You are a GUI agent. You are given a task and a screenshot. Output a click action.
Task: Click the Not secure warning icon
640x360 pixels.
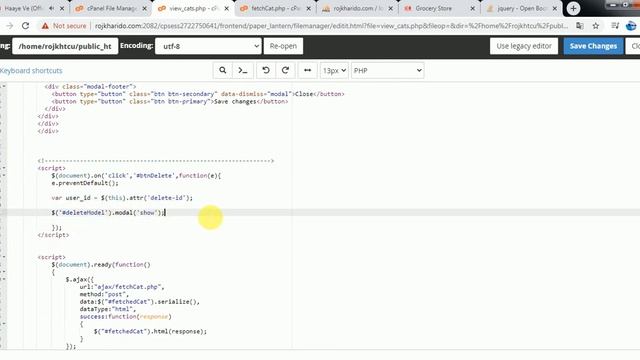pyautogui.click(x=45, y=26)
